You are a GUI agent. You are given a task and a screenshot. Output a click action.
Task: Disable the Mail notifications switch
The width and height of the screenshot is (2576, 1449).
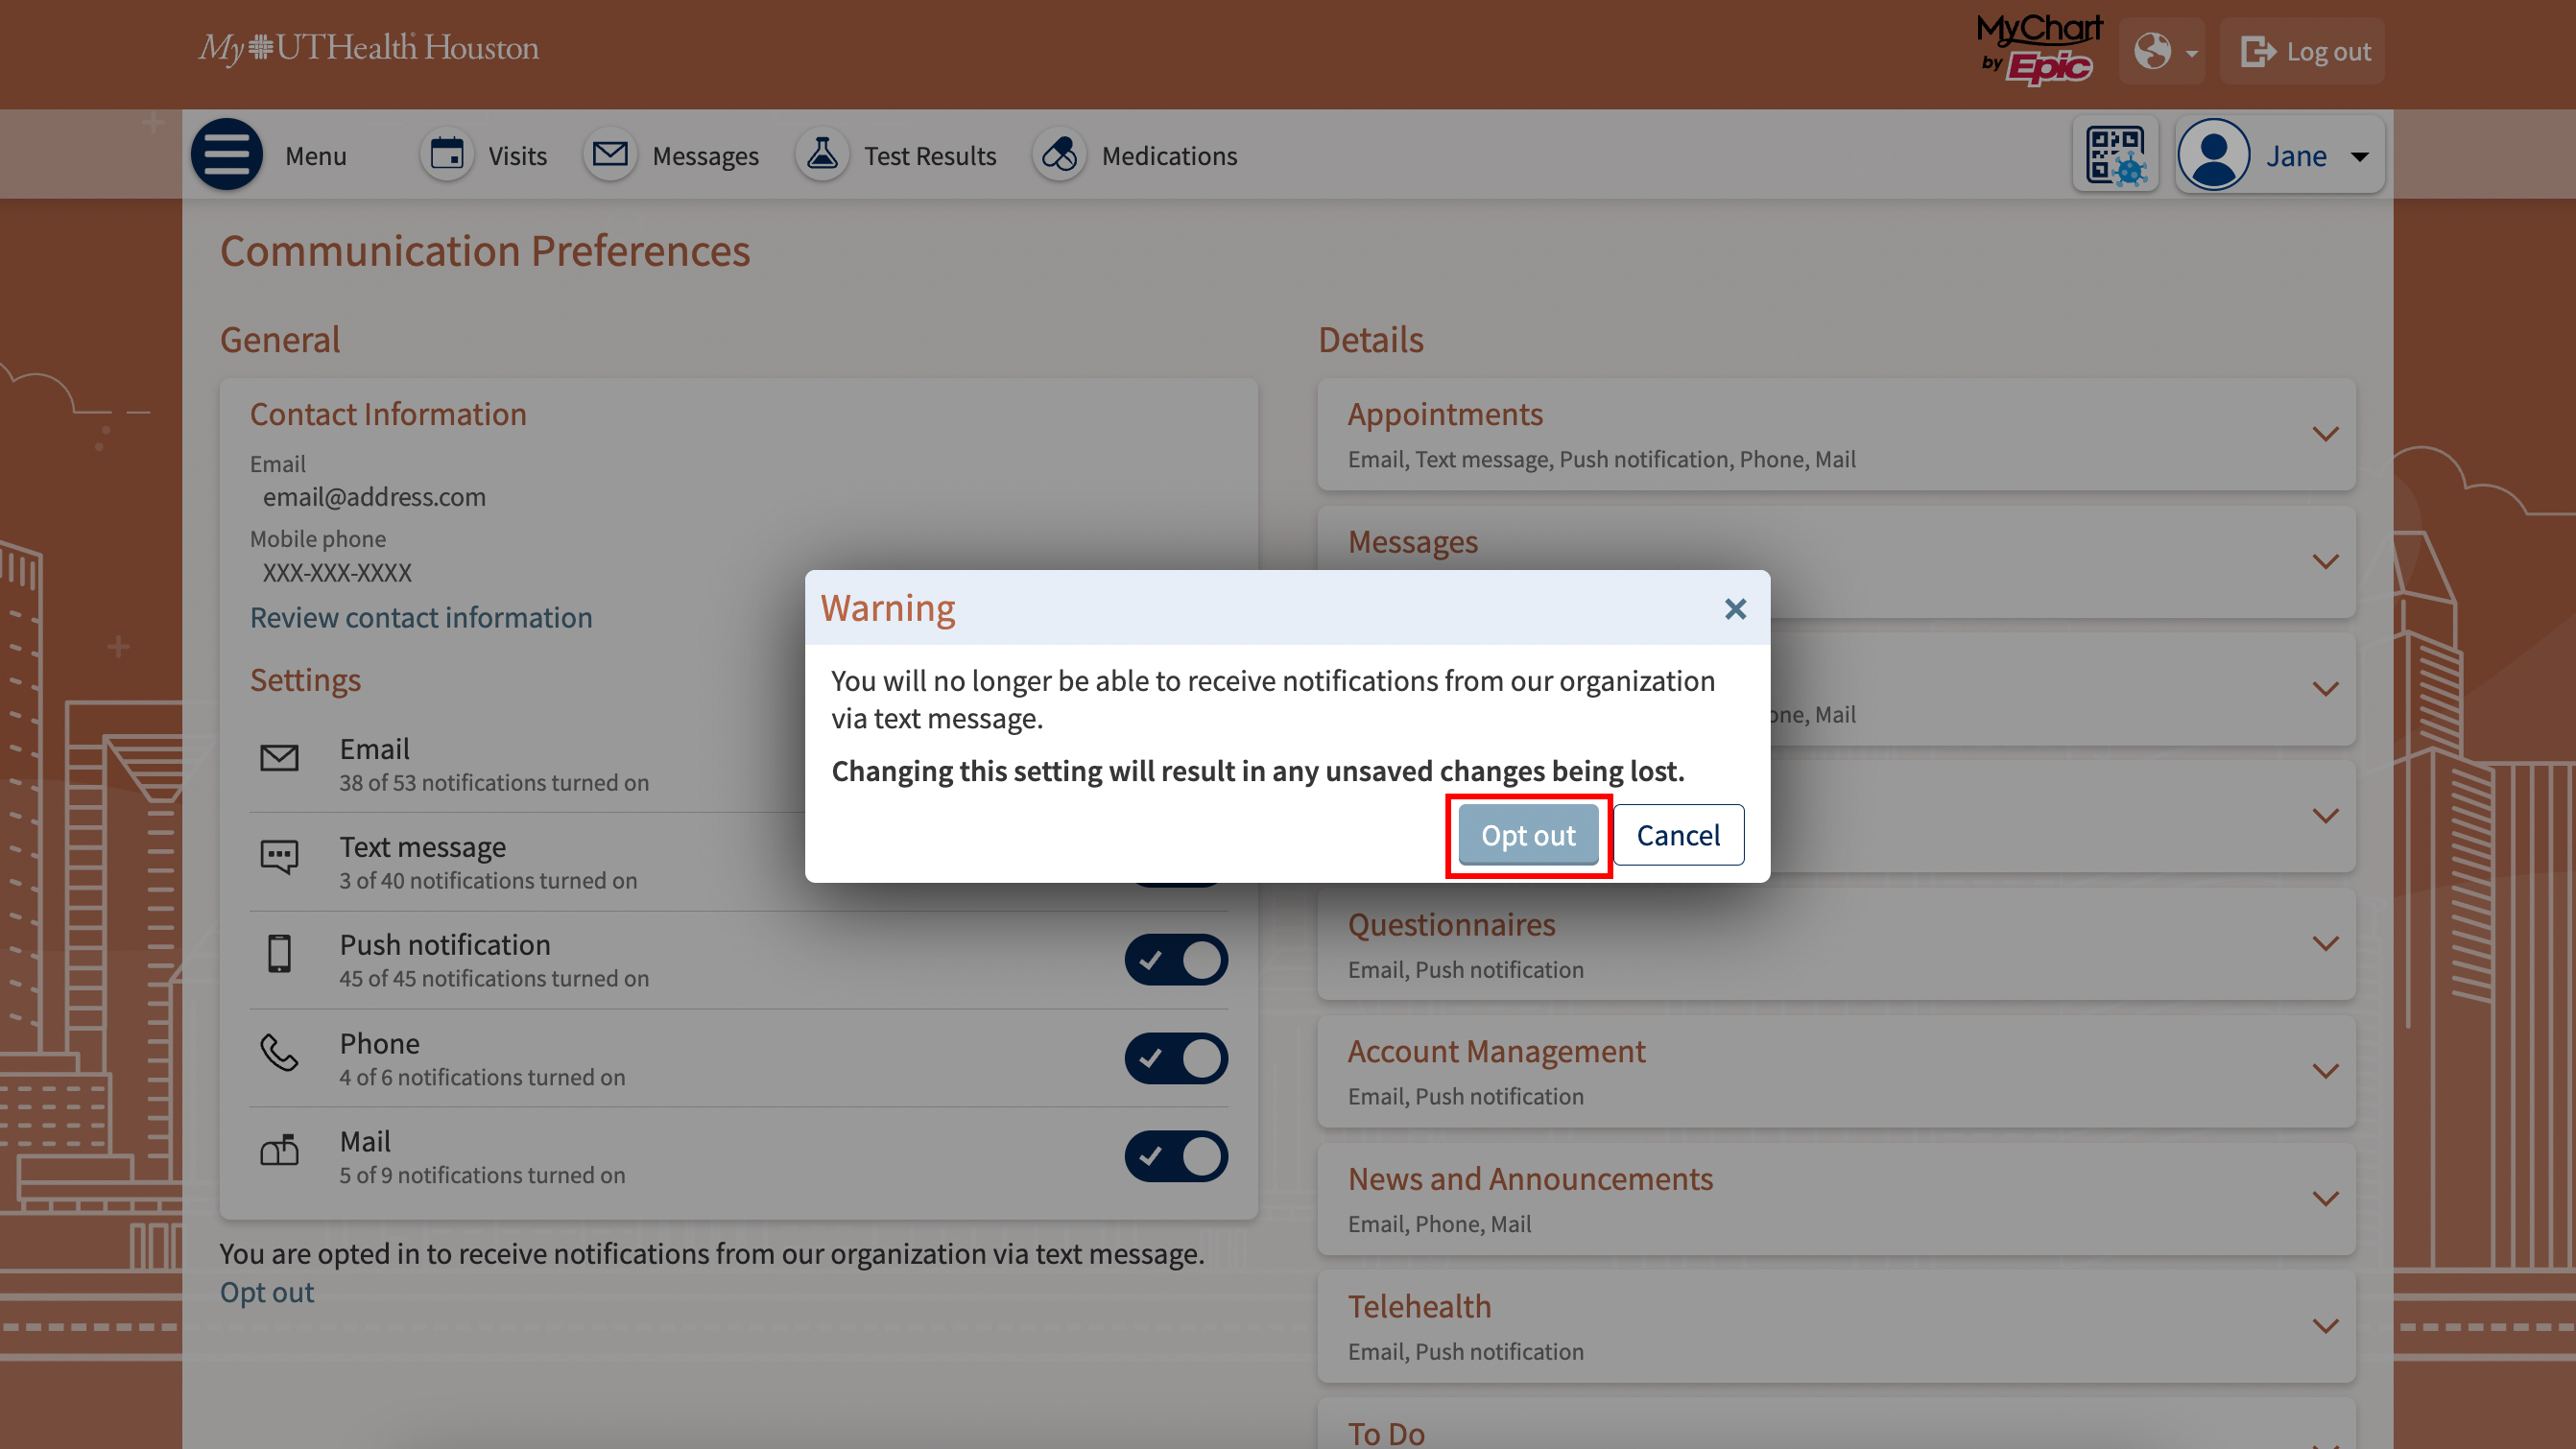click(1175, 1156)
